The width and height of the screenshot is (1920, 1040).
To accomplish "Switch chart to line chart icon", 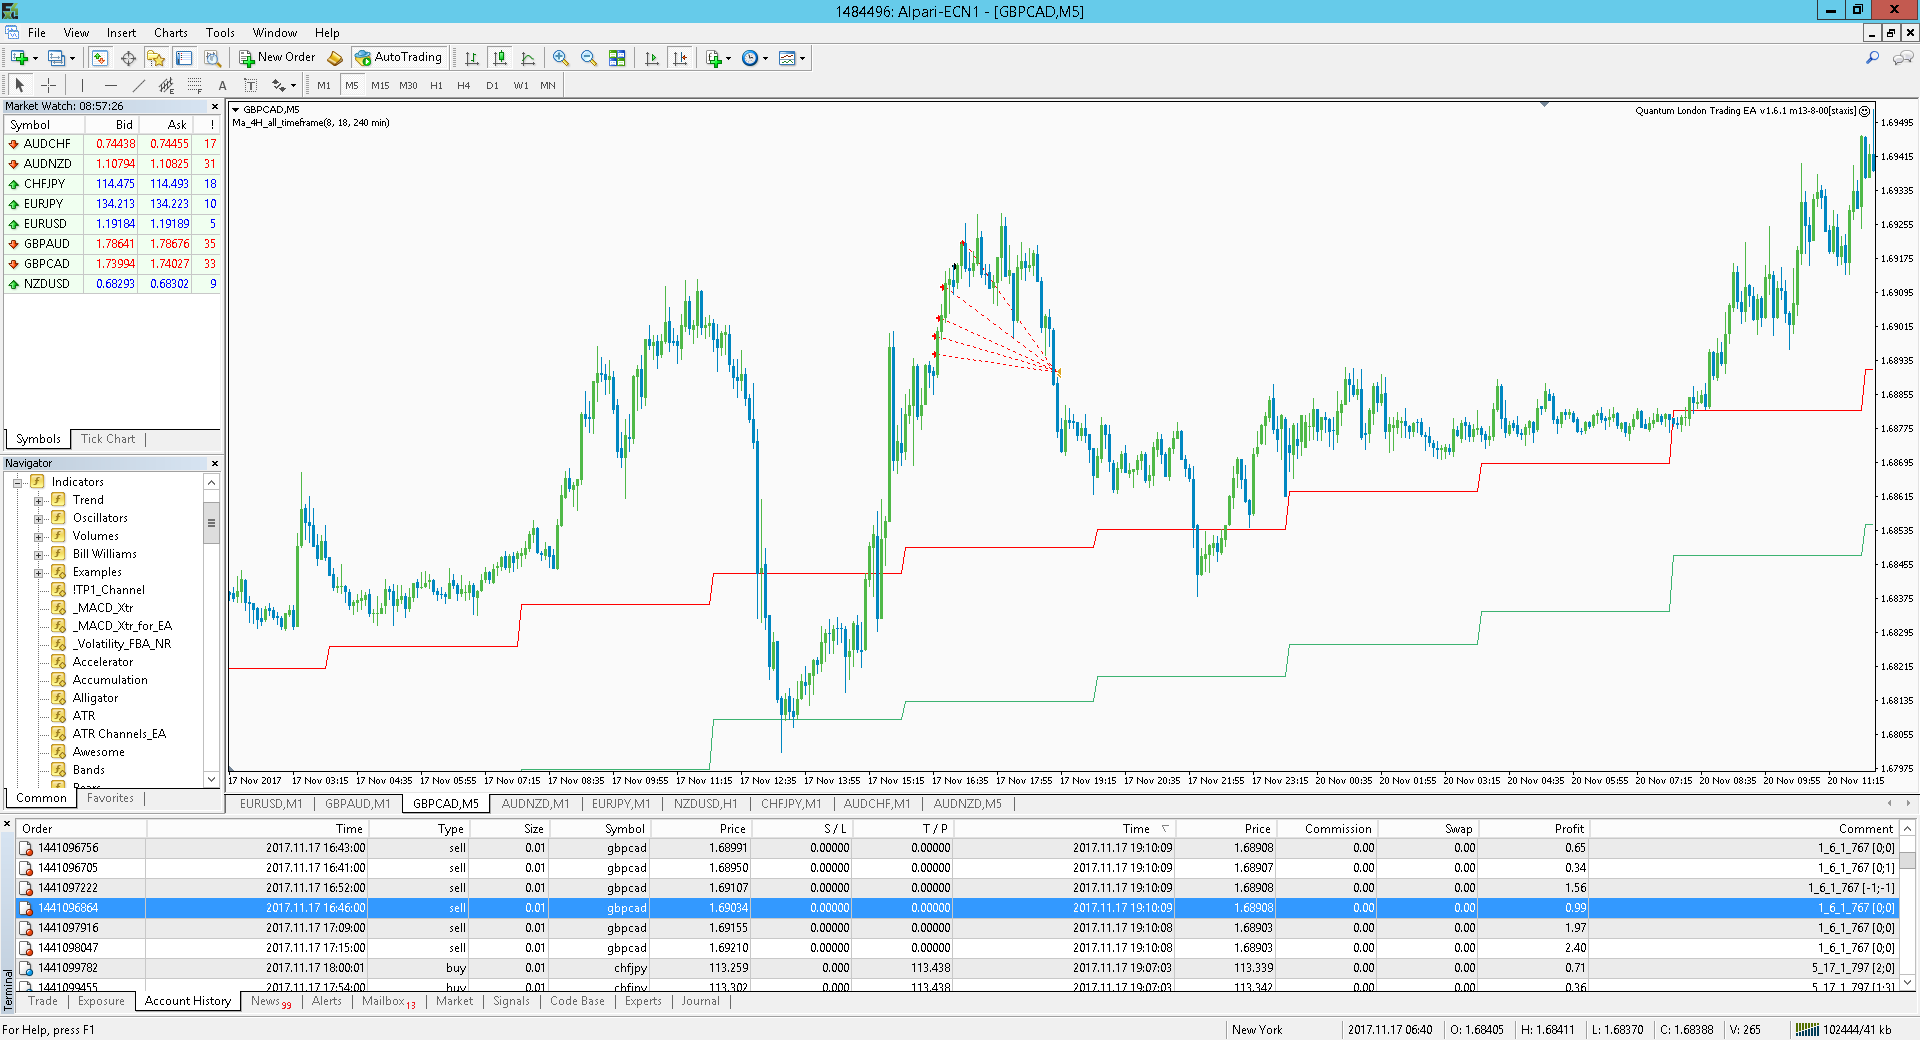I will point(528,58).
